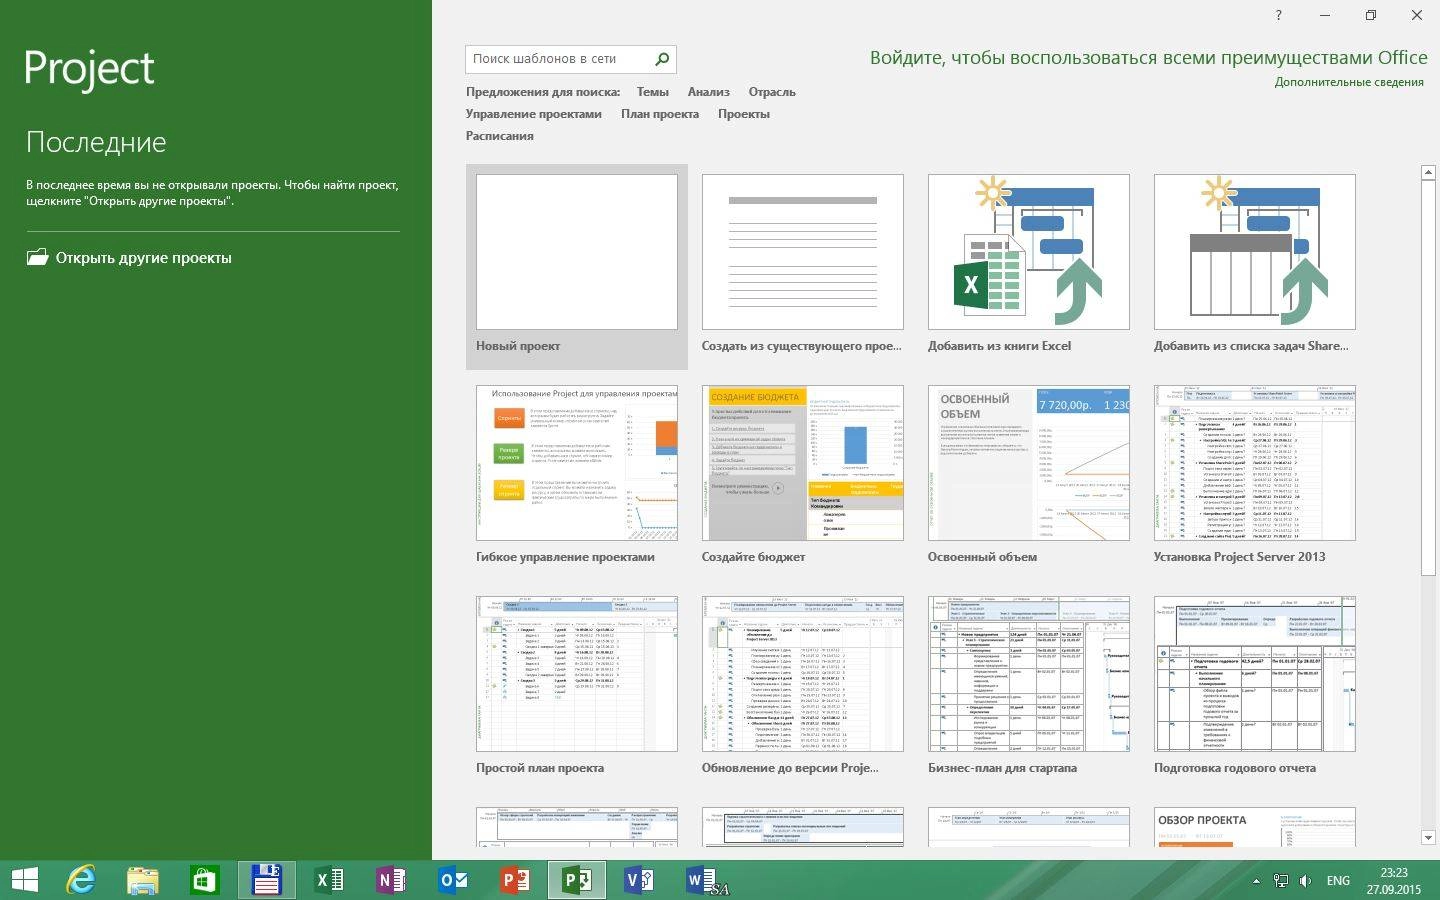Open Visio from the taskbar
The image size is (1440, 900).
[x=639, y=880]
